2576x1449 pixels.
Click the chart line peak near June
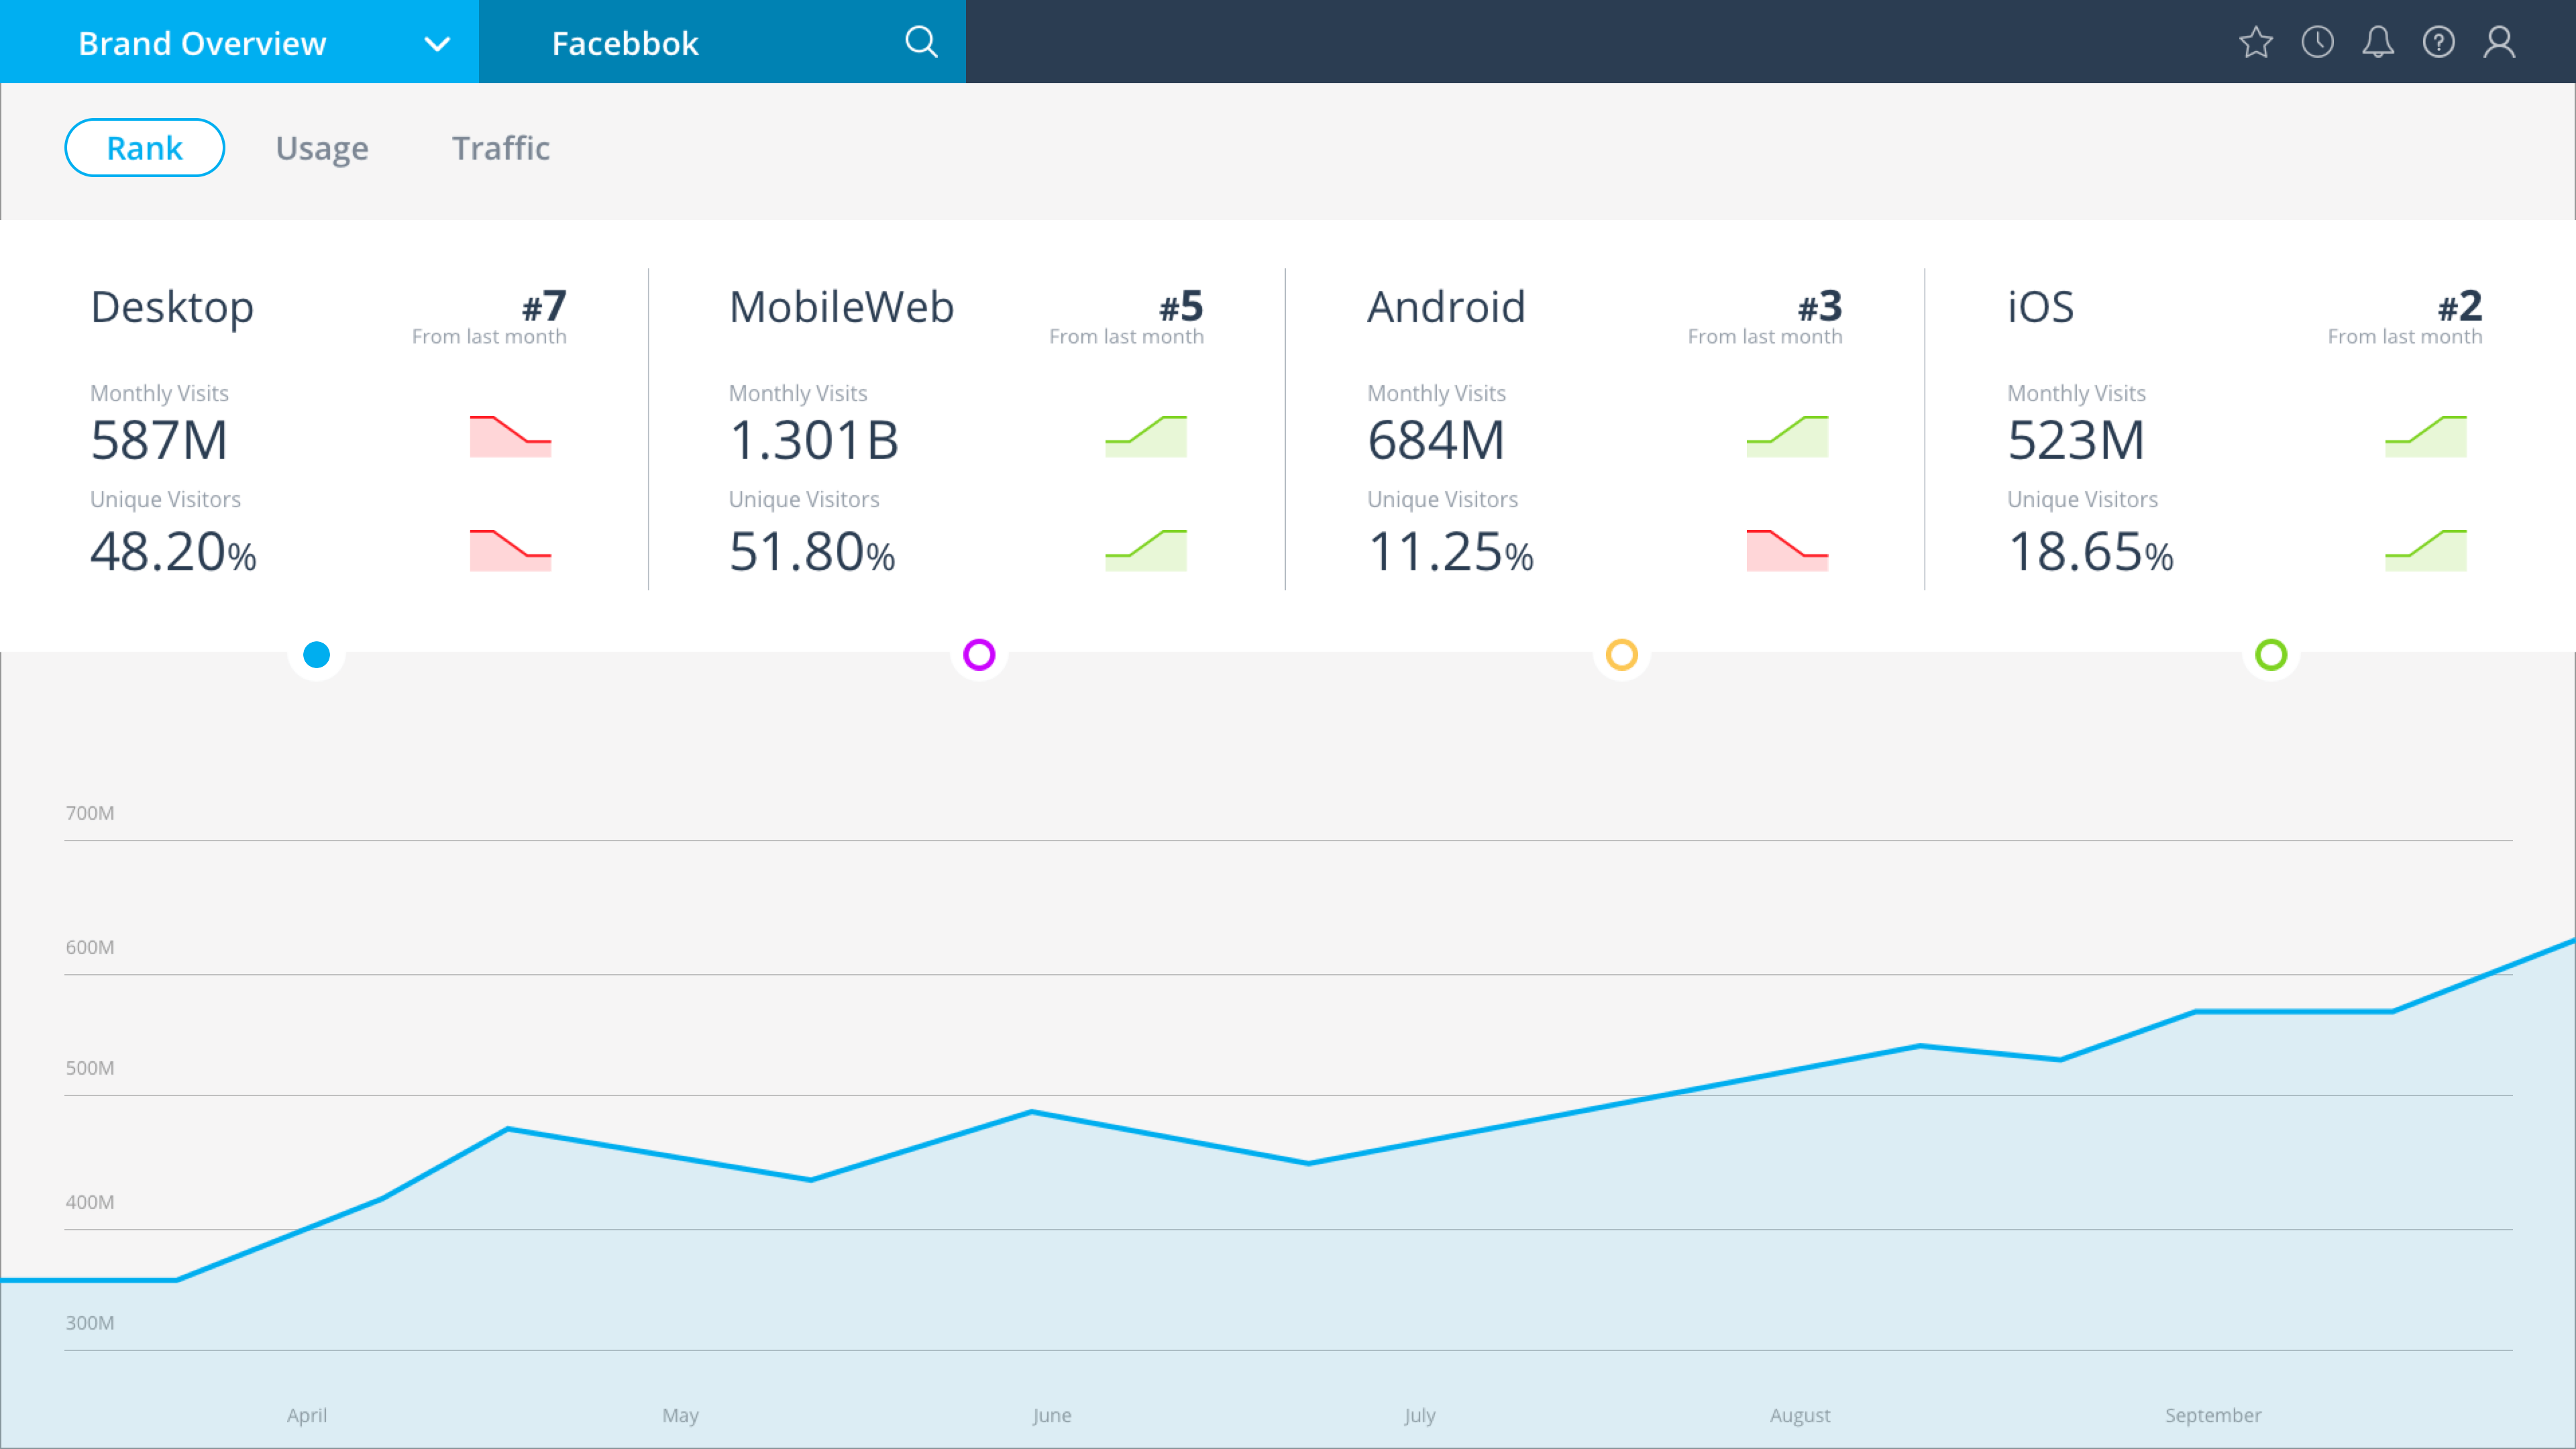tap(1032, 1112)
